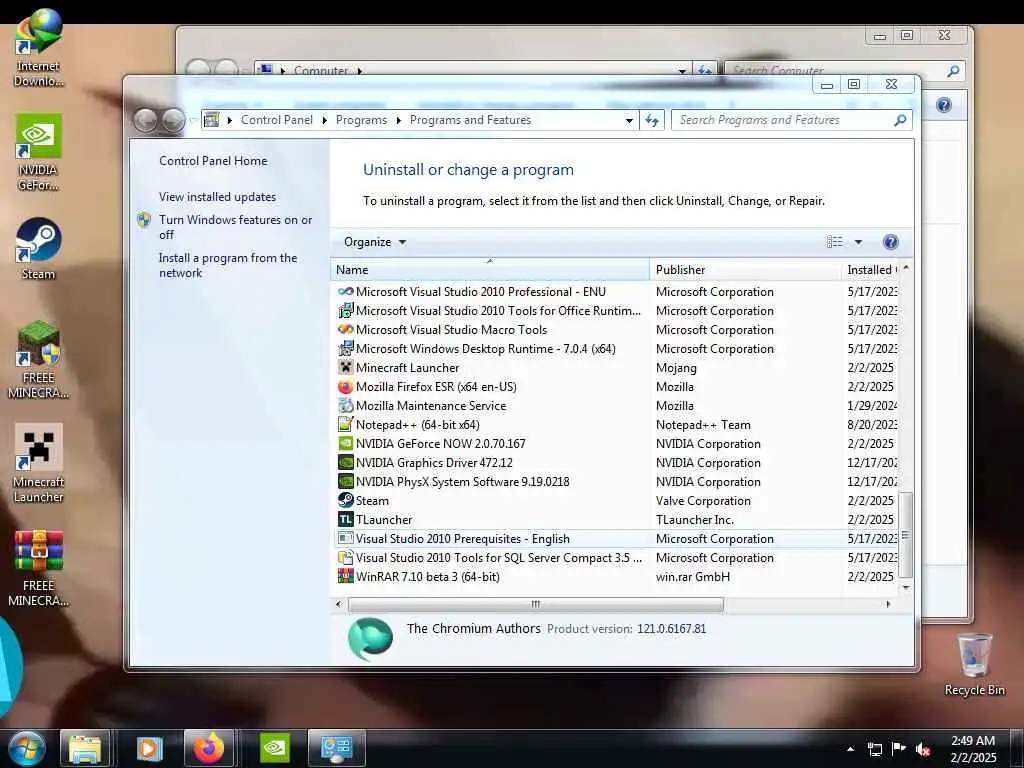The image size is (1024, 768).
Task: Click the Programs and Features breadcrumb
Action: 470,120
